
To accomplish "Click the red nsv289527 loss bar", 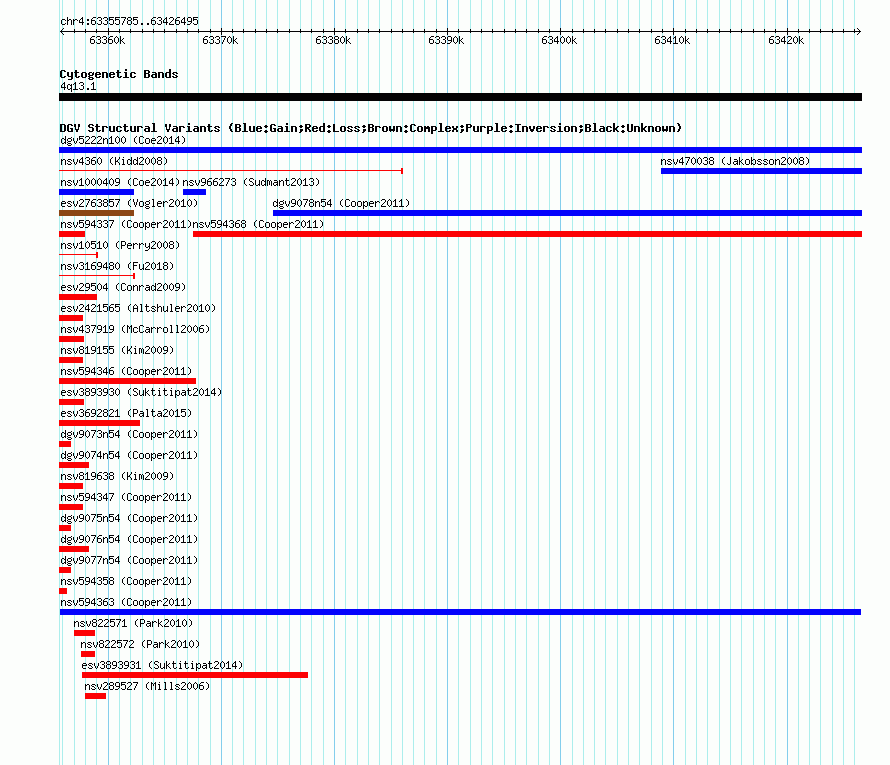I will coord(95,696).
